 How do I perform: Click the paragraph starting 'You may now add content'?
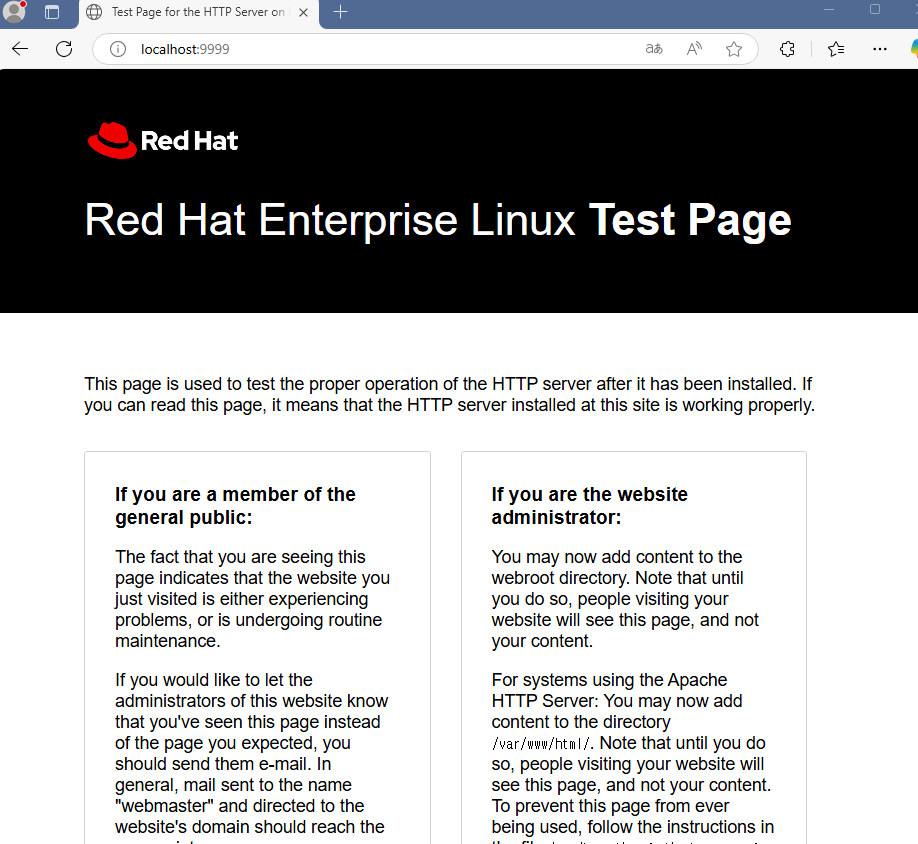tap(625, 599)
